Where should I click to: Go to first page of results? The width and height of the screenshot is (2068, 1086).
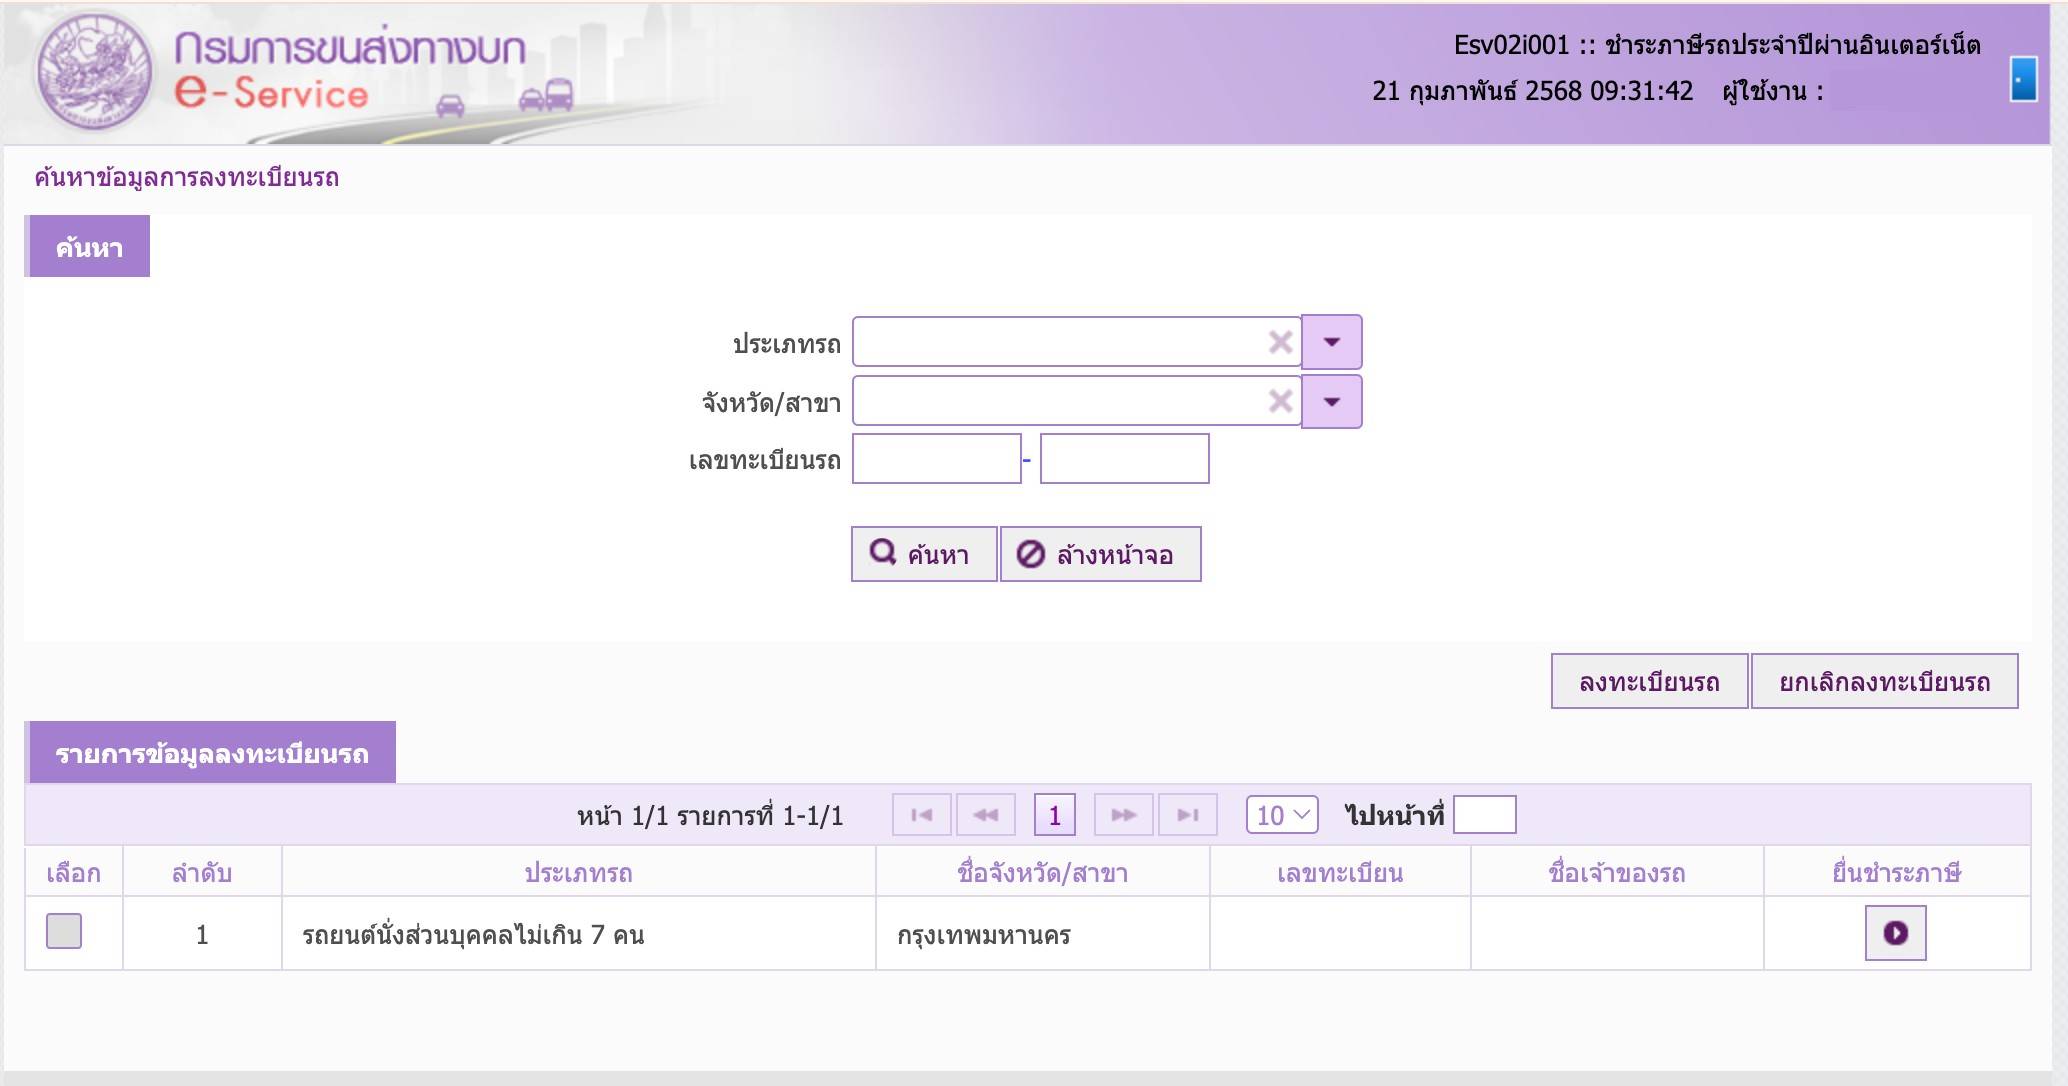922,815
